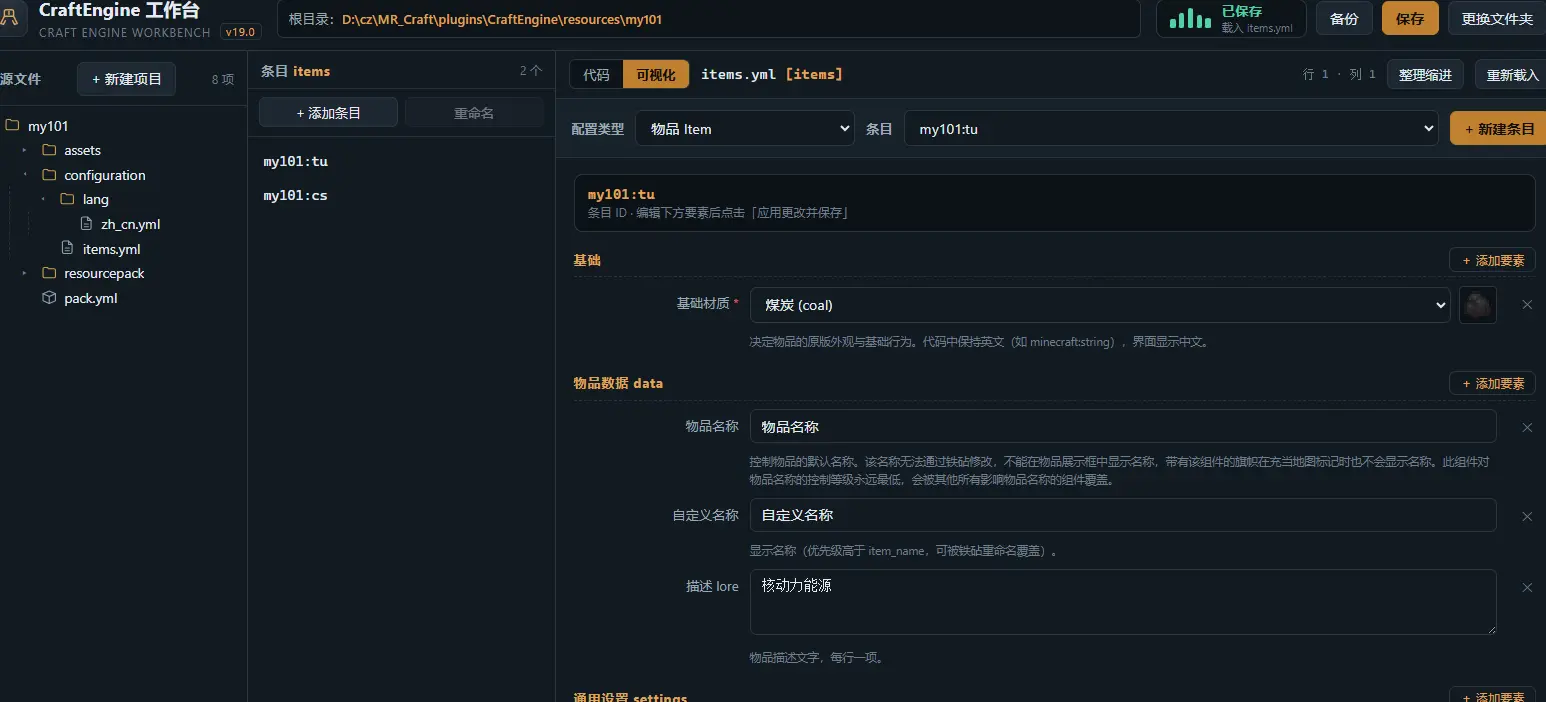Click the 备份 button
Image resolution: width=1546 pixels, height=702 pixels.
(1344, 18)
